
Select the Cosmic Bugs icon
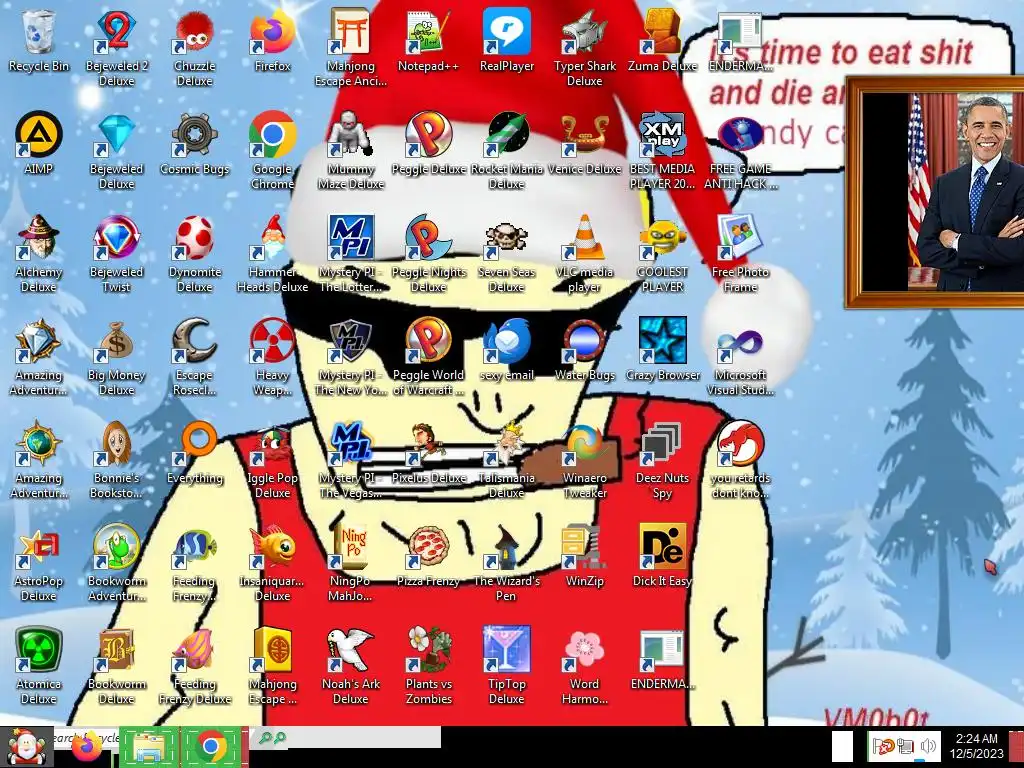195,144
